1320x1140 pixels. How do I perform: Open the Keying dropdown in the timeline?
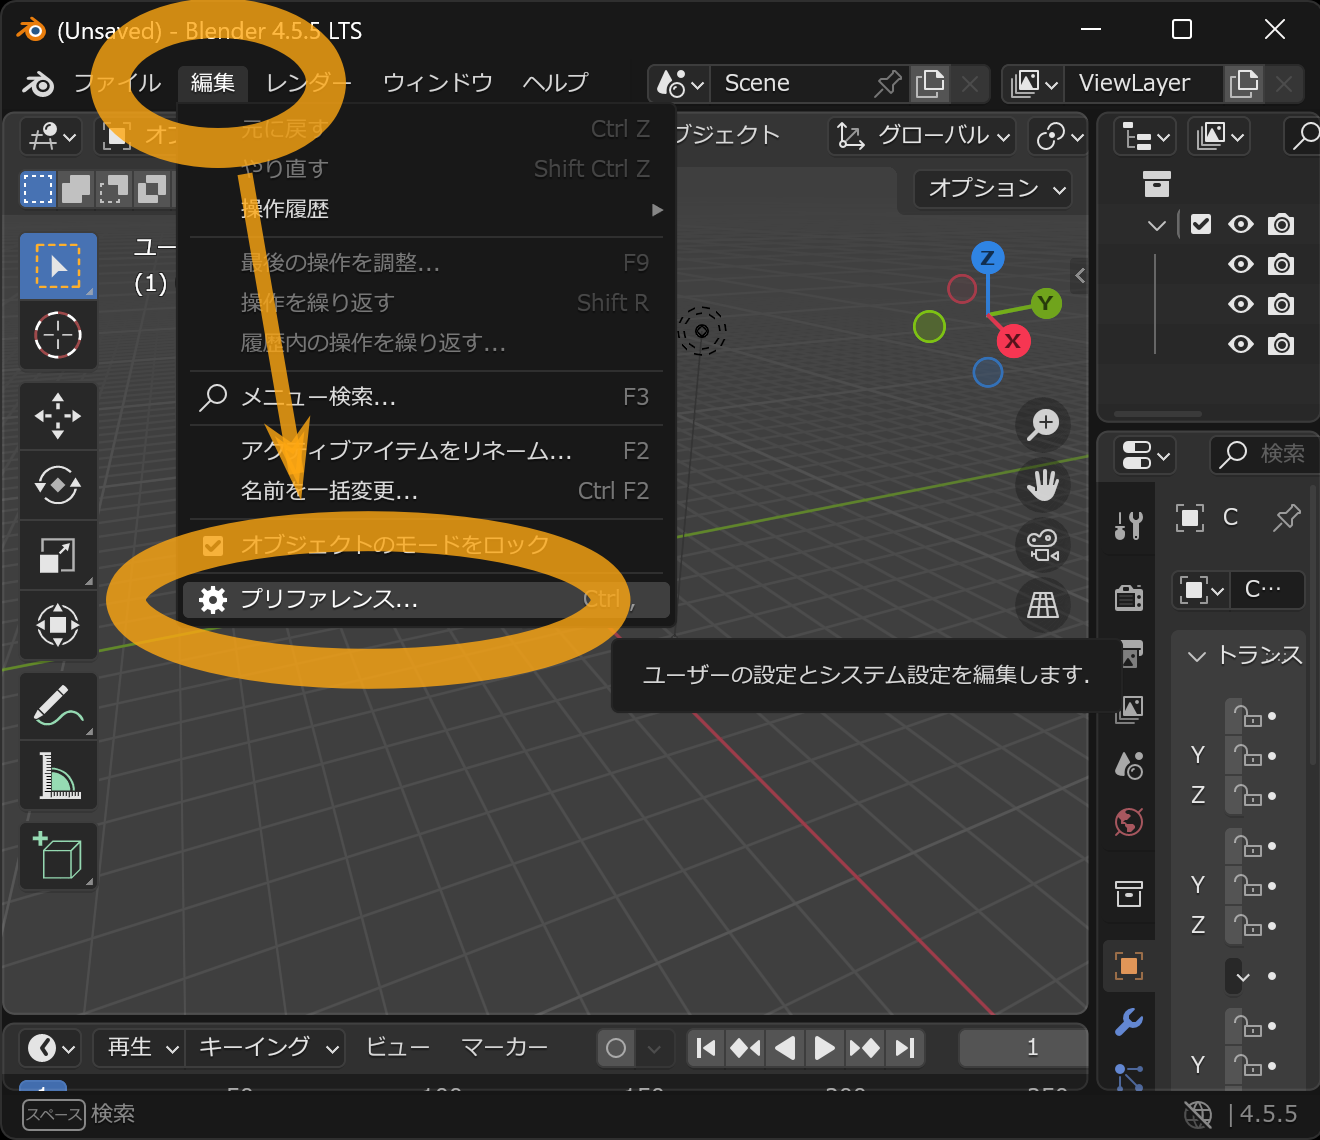[x=267, y=1047]
